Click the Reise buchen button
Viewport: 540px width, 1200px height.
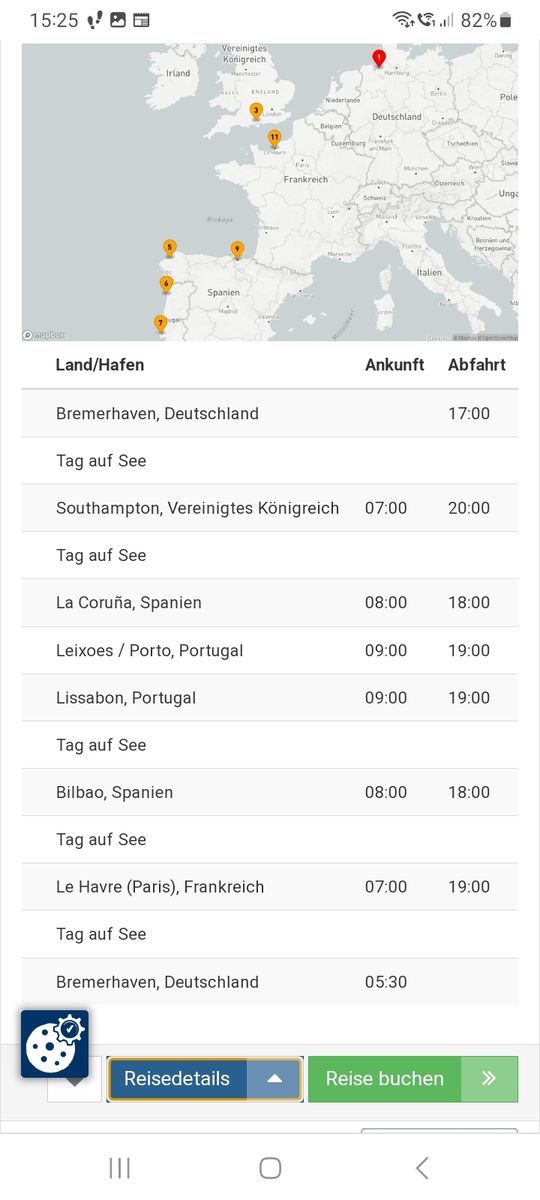click(385, 1079)
